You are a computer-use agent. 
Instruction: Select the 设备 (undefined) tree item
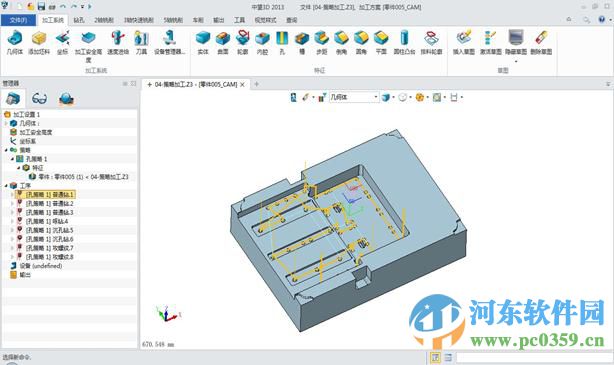(41, 266)
